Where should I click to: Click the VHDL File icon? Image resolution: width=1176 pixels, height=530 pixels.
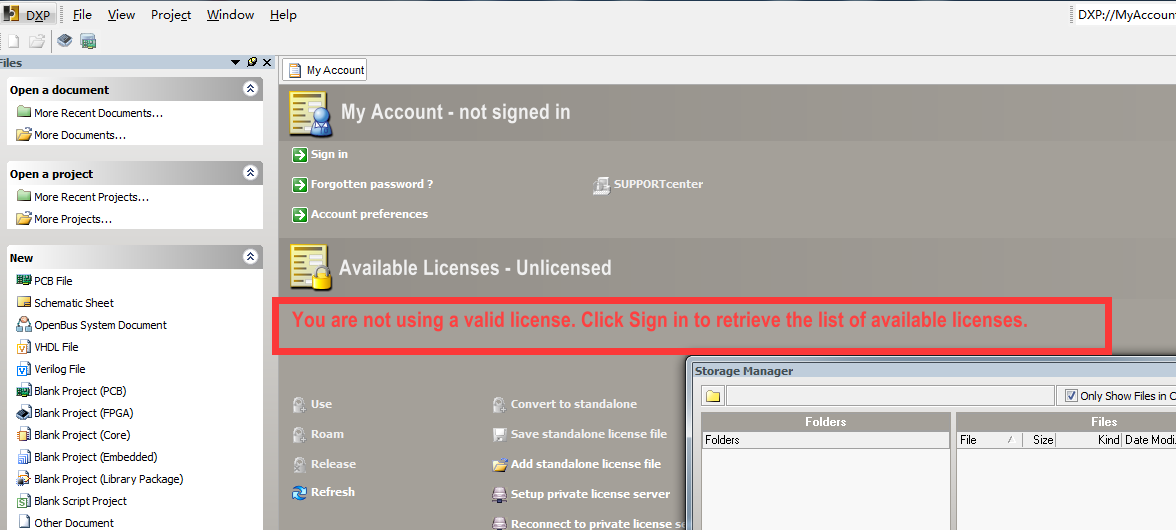(x=23, y=347)
